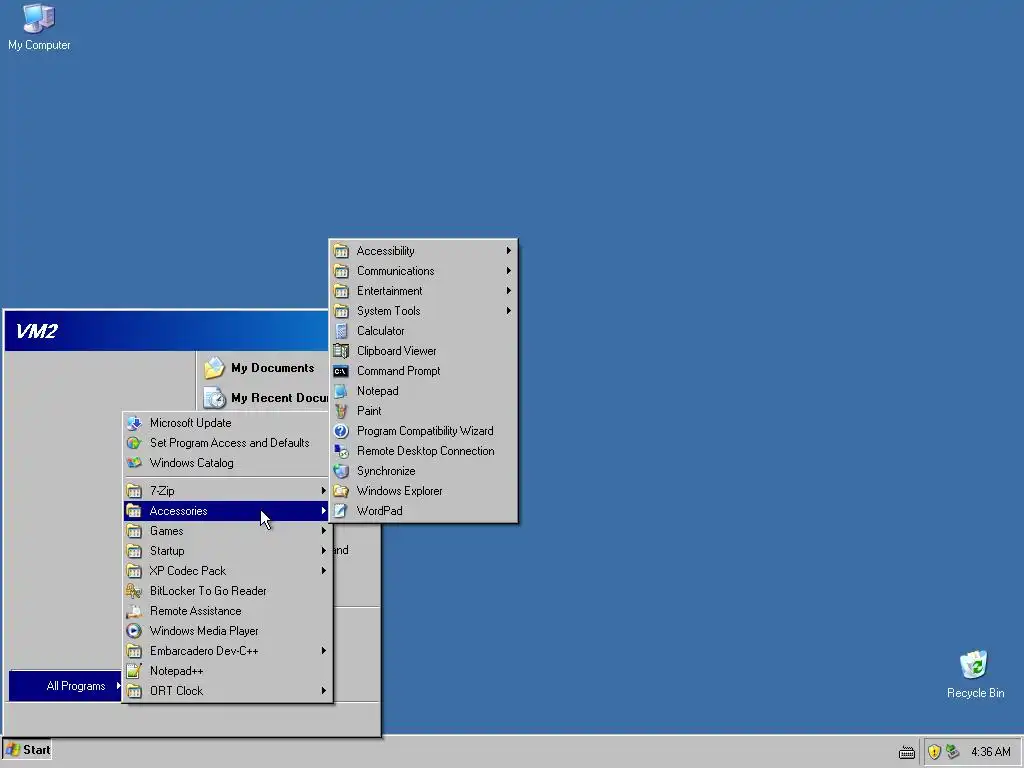Click the My Recent Documents icon

point(214,398)
